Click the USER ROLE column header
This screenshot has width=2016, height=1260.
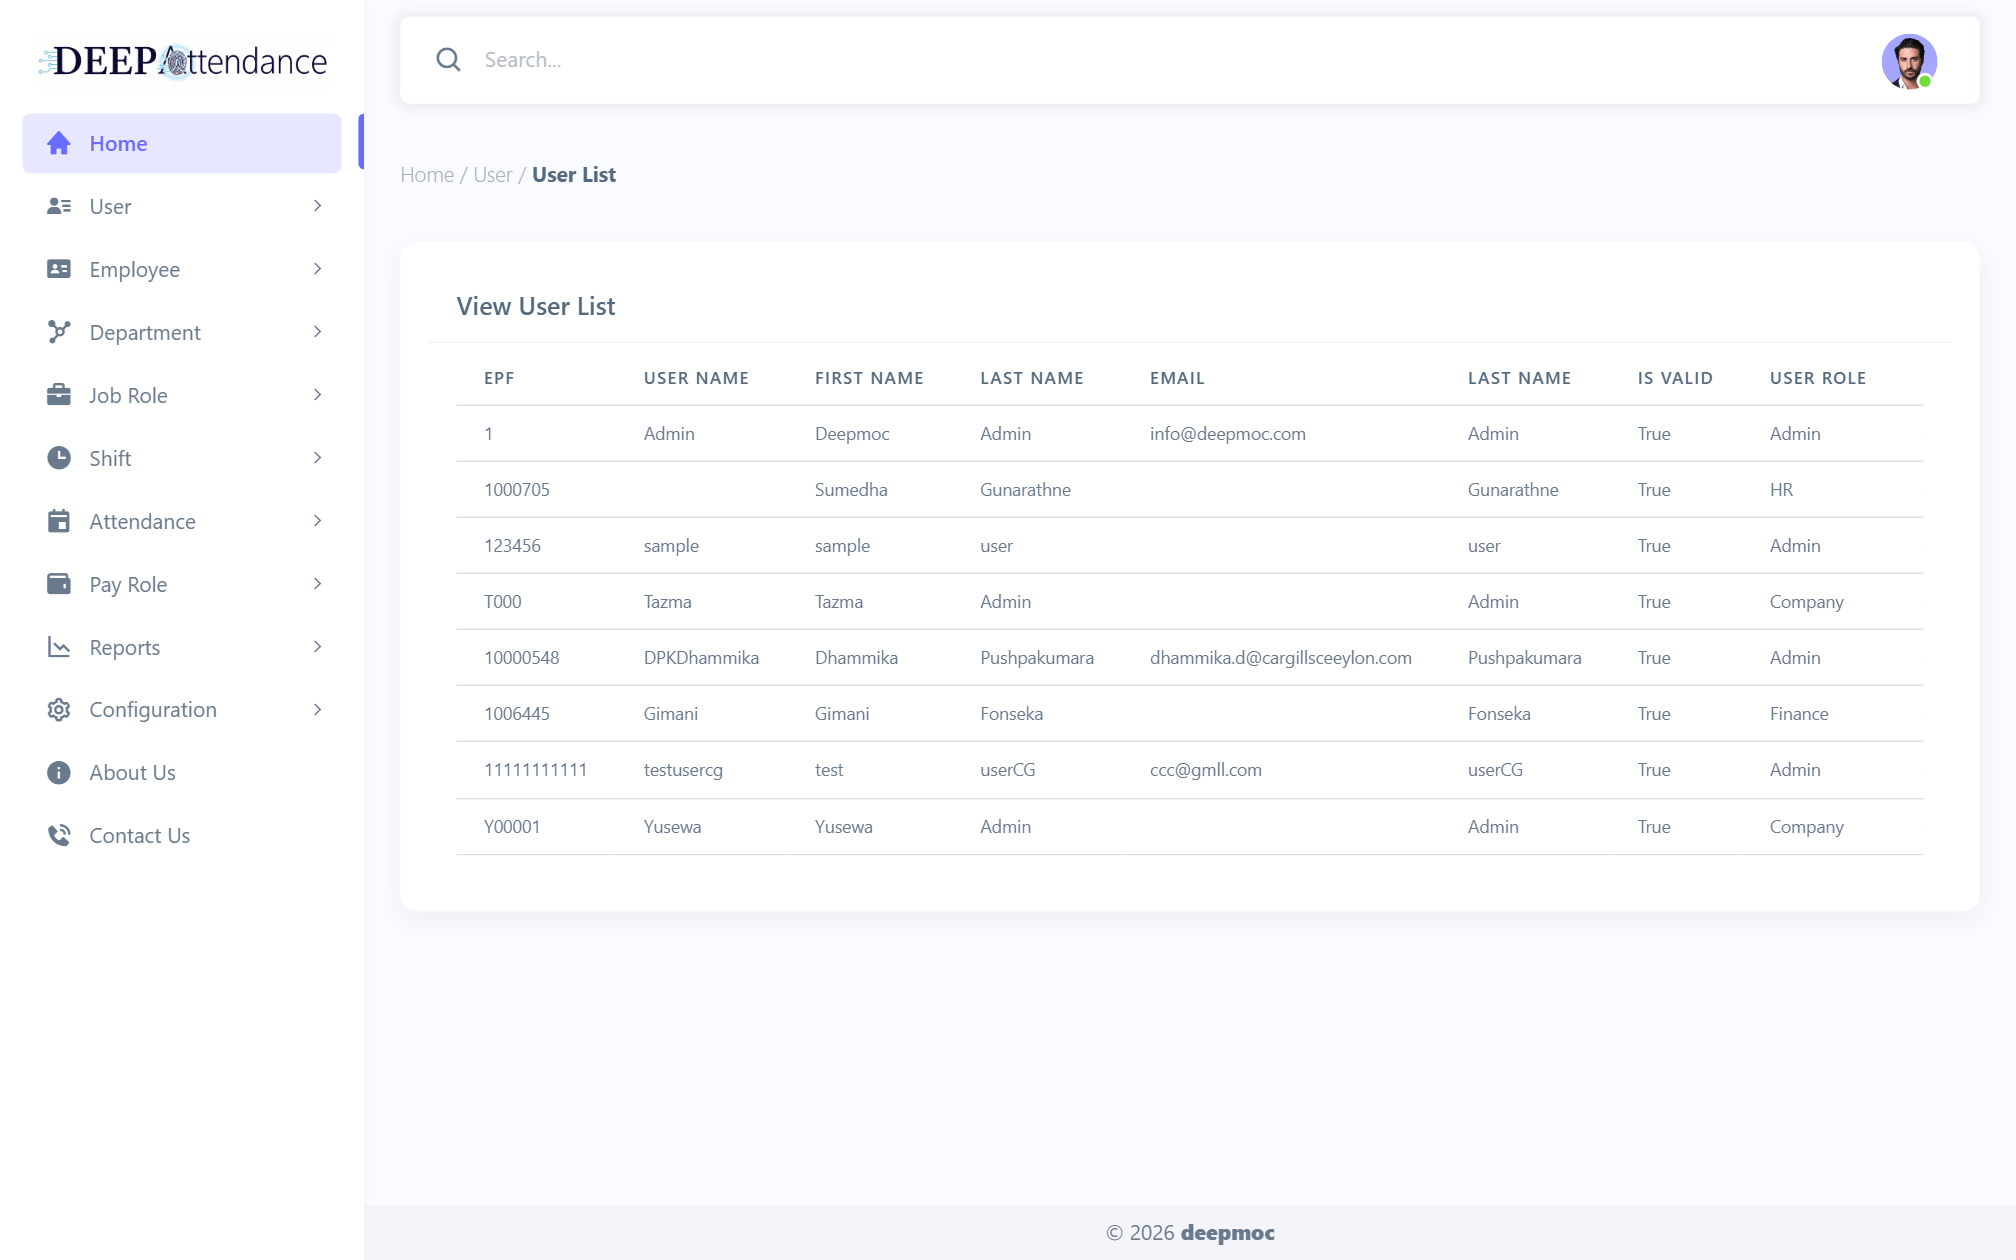[1818, 378]
